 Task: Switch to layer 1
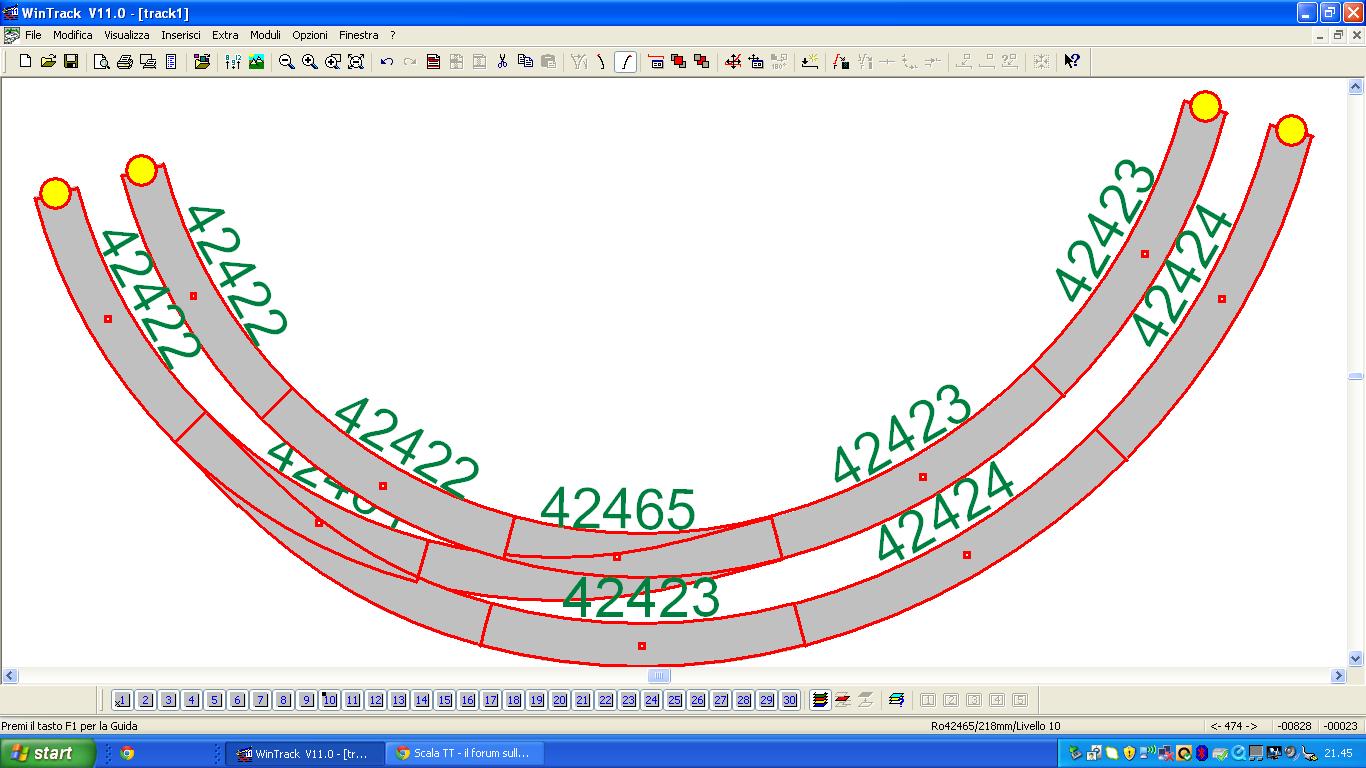[x=122, y=700]
